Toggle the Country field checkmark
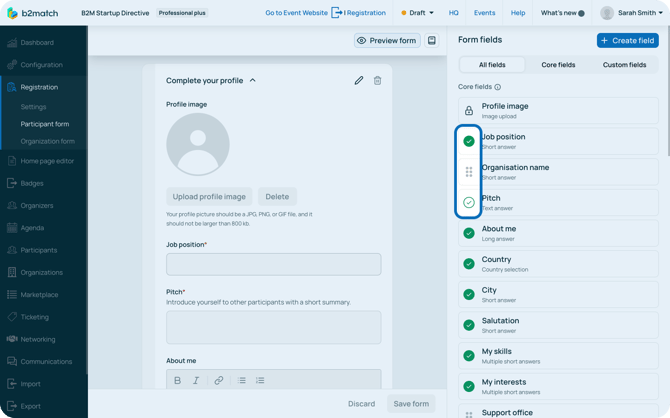This screenshot has height=418, width=670. coord(469,264)
